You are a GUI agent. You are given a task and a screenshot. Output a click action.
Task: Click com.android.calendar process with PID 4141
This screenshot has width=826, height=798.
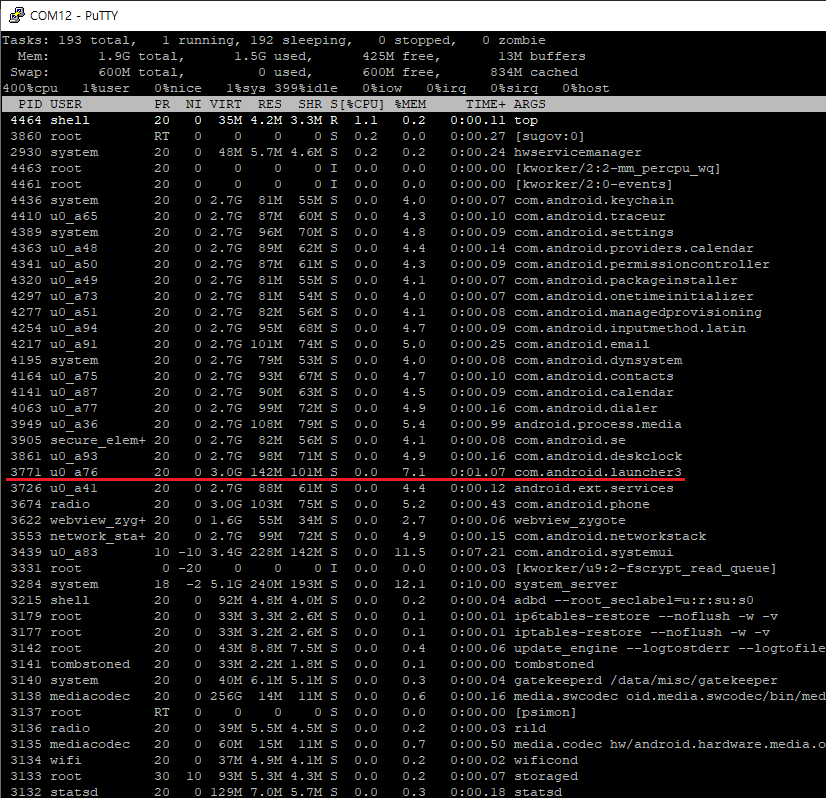click(594, 392)
